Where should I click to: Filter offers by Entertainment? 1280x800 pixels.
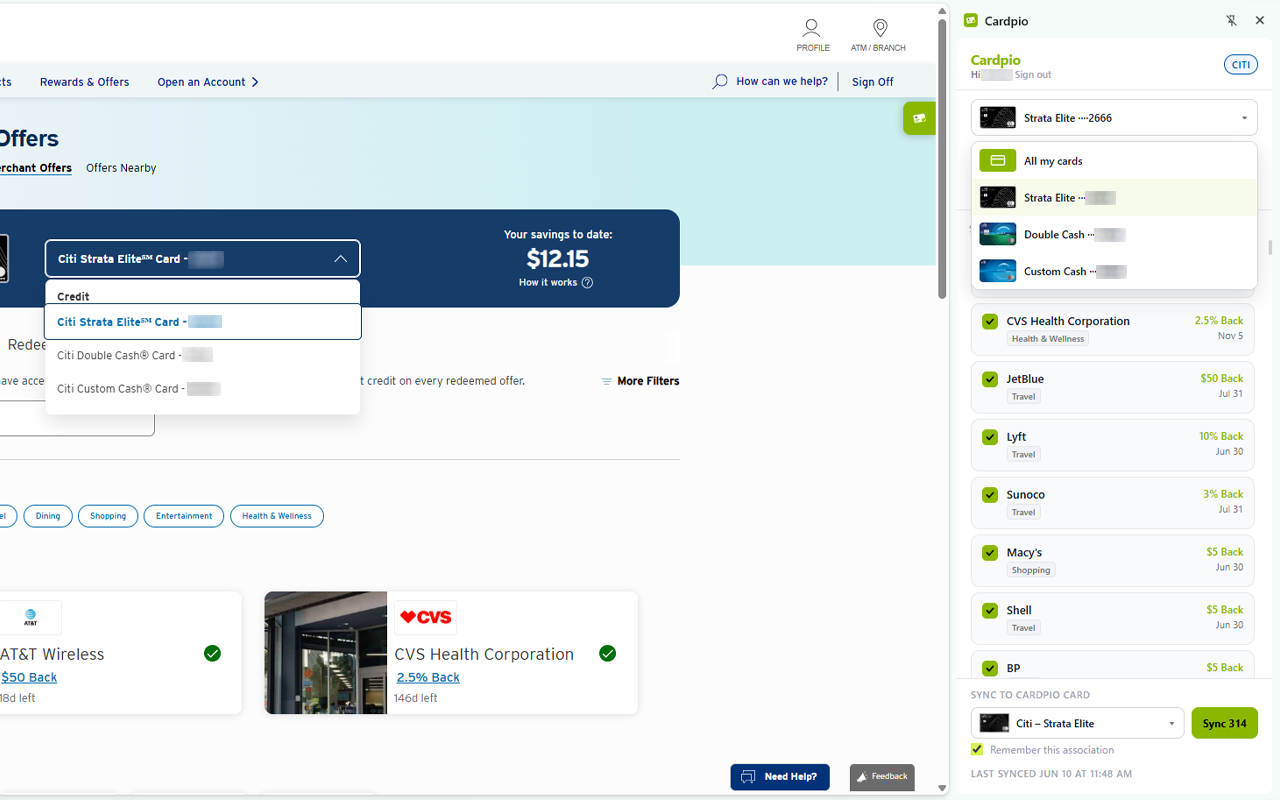click(x=184, y=516)
